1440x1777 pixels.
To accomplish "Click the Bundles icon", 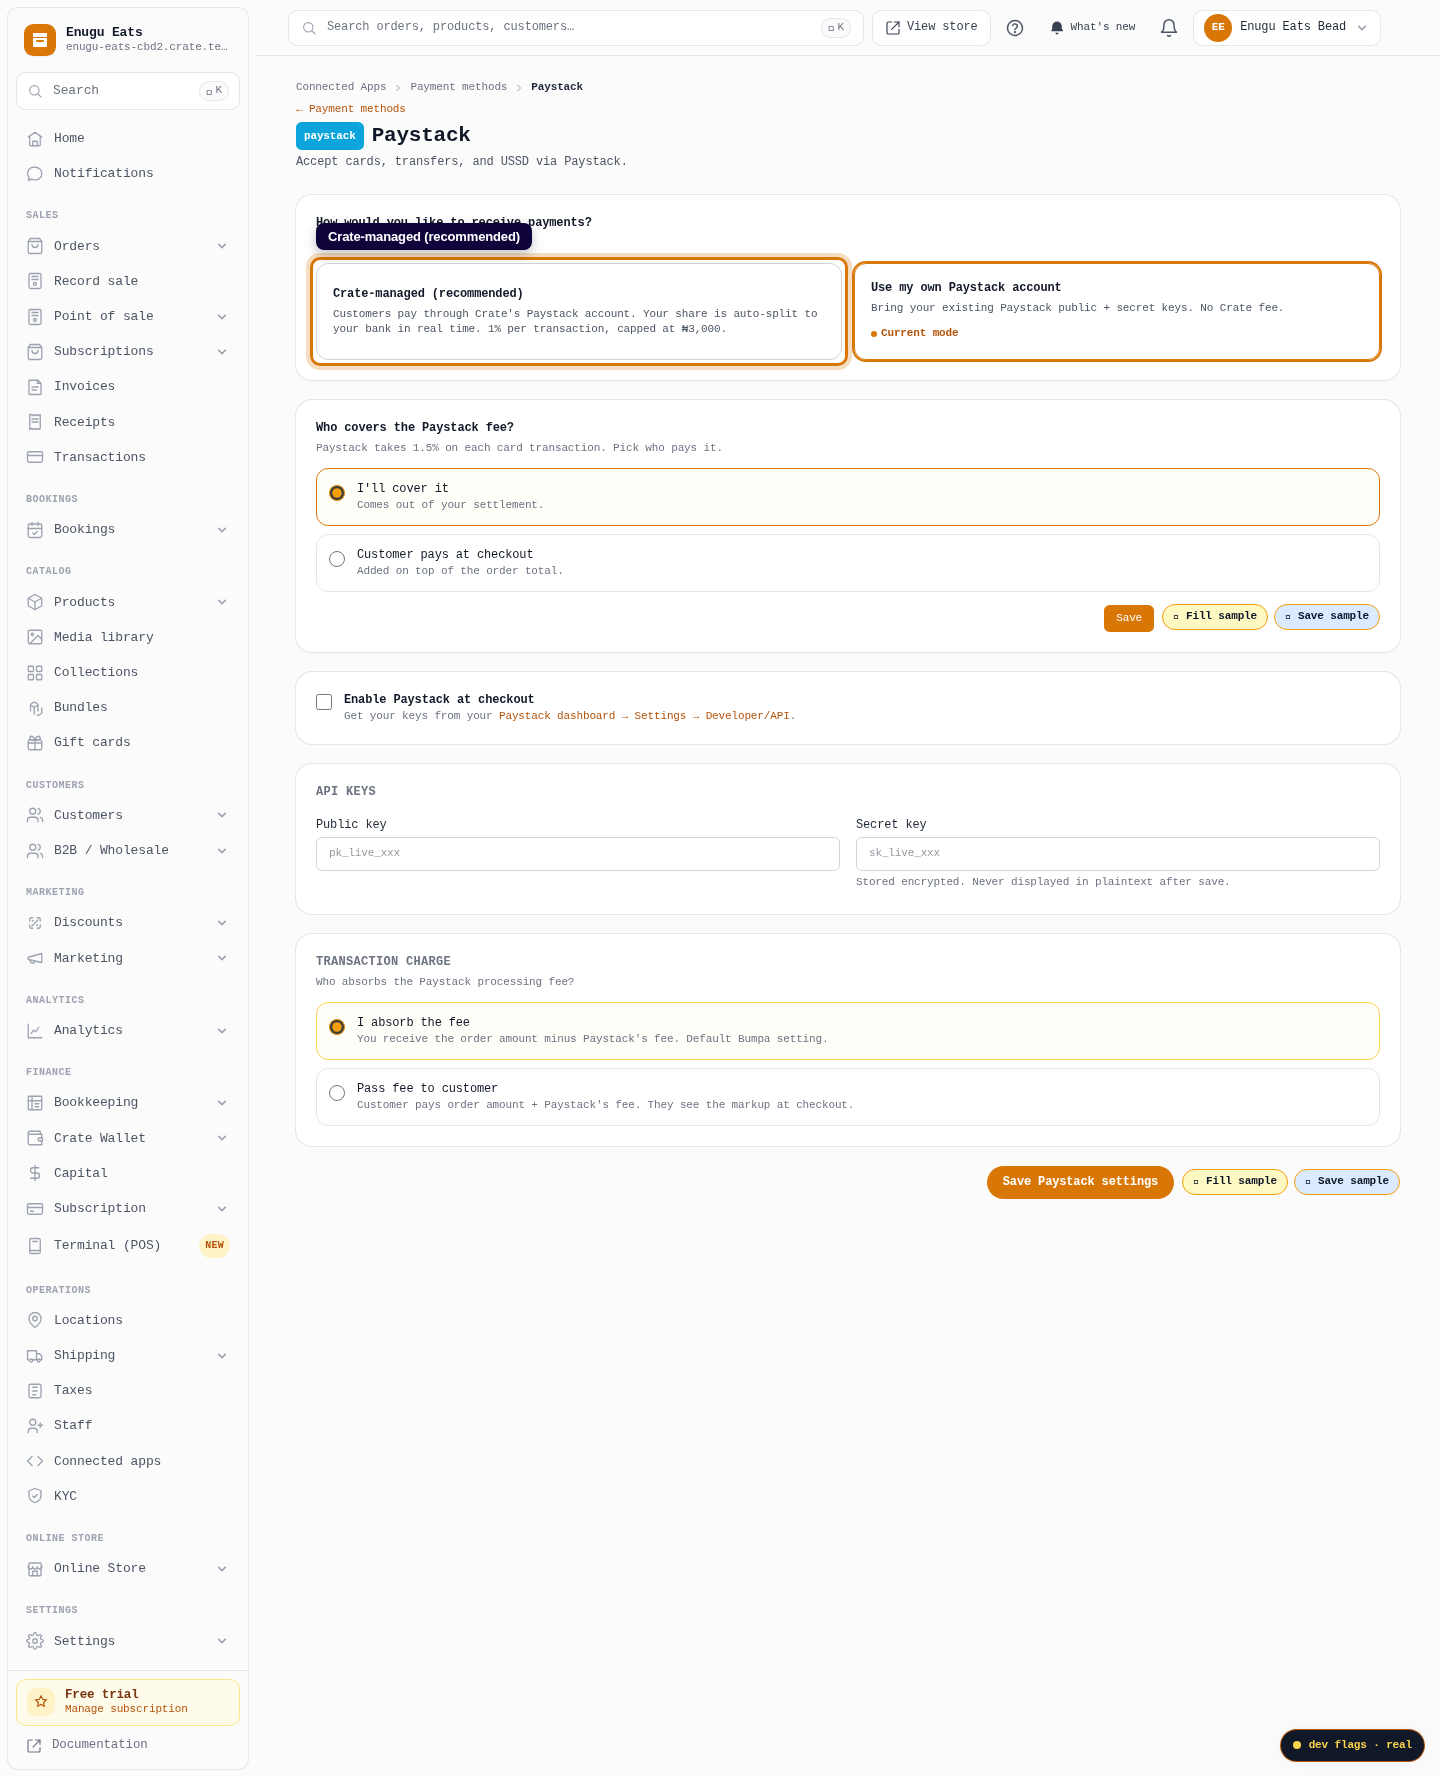I will pyautogui.click(x=35, y=707).
